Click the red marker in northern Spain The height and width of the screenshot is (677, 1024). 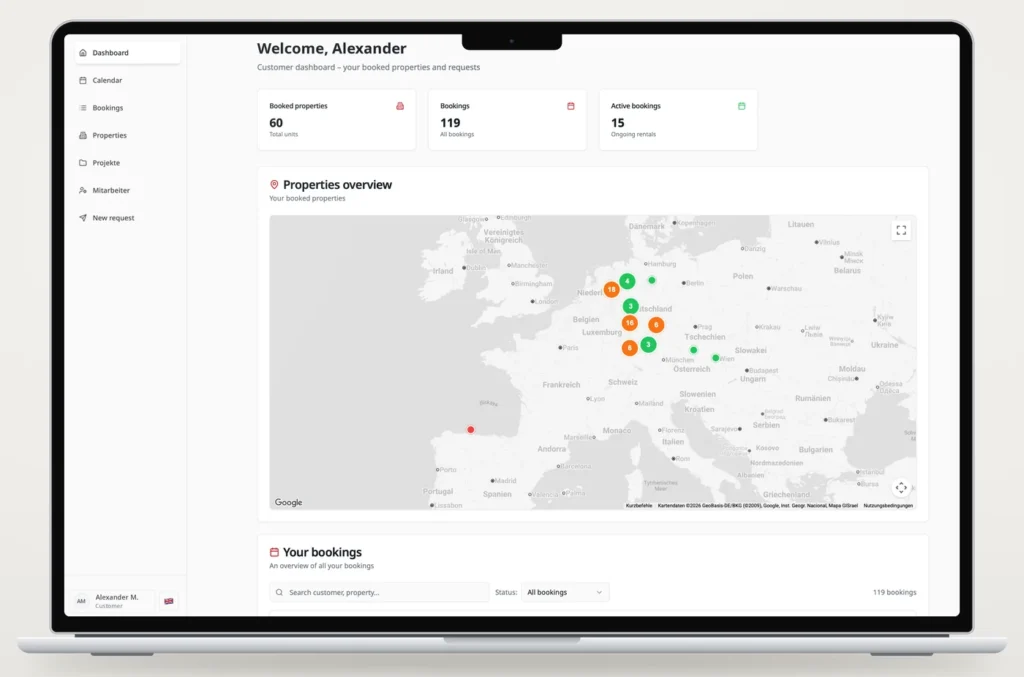click(471, 430)
